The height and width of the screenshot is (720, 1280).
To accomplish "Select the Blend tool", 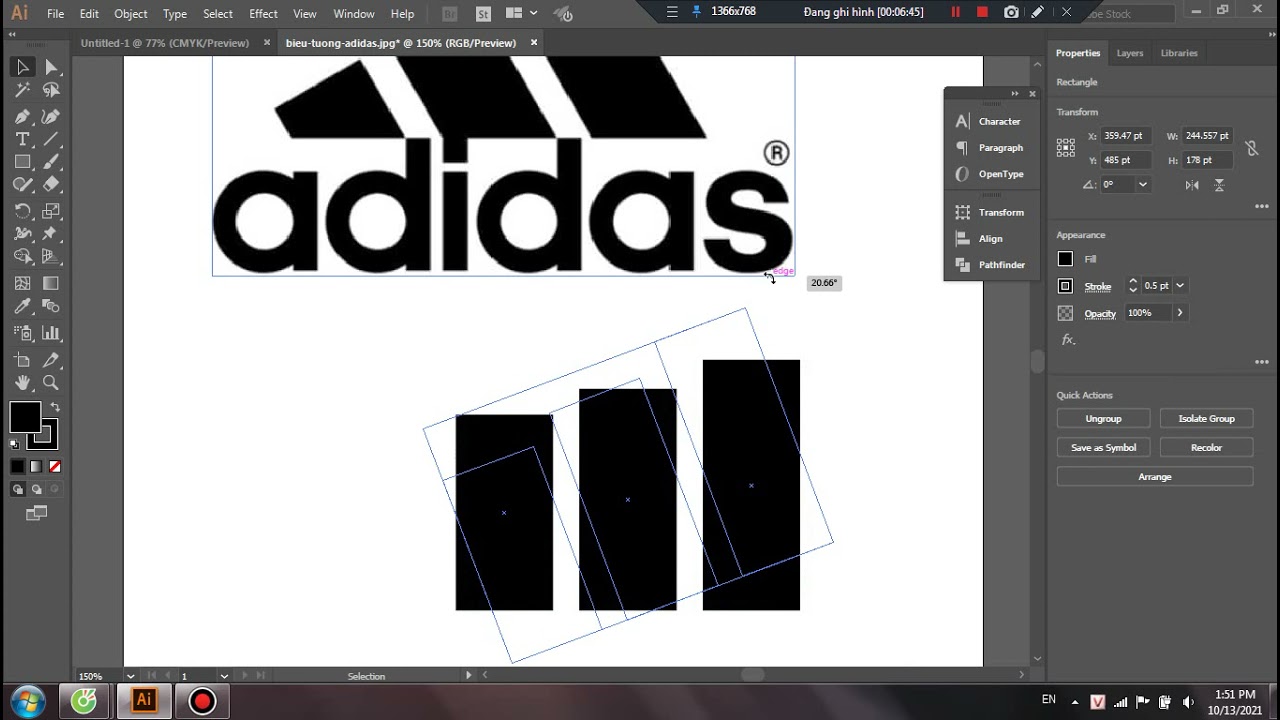I will click(51, 306).
